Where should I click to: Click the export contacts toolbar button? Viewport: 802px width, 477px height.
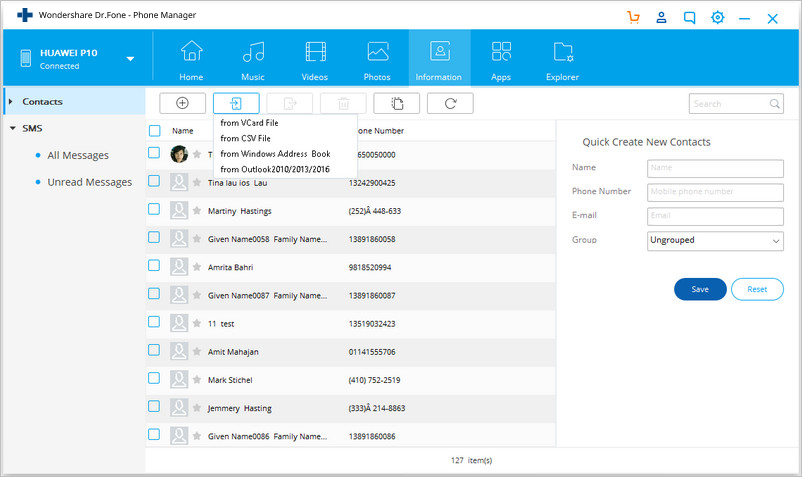[x=289, y=103]
